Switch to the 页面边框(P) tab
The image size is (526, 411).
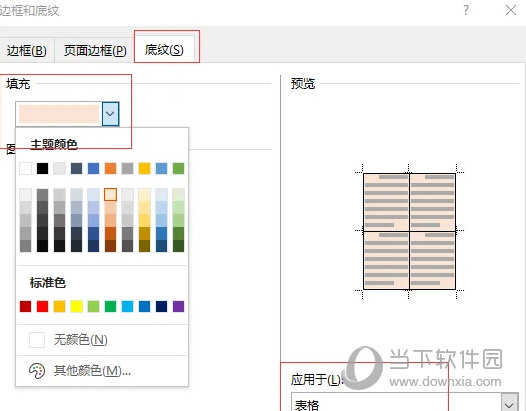point(95,51)
